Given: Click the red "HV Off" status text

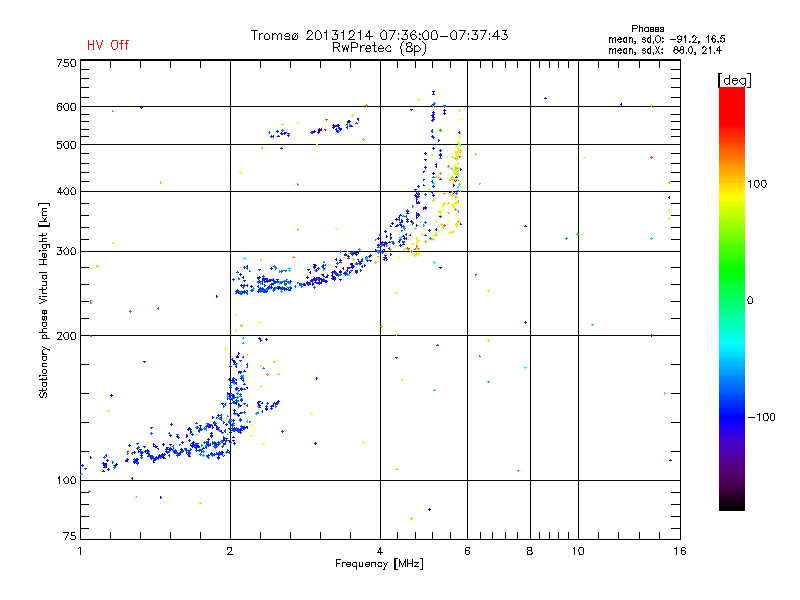Looking at the screenshot, I should [108, 45].
